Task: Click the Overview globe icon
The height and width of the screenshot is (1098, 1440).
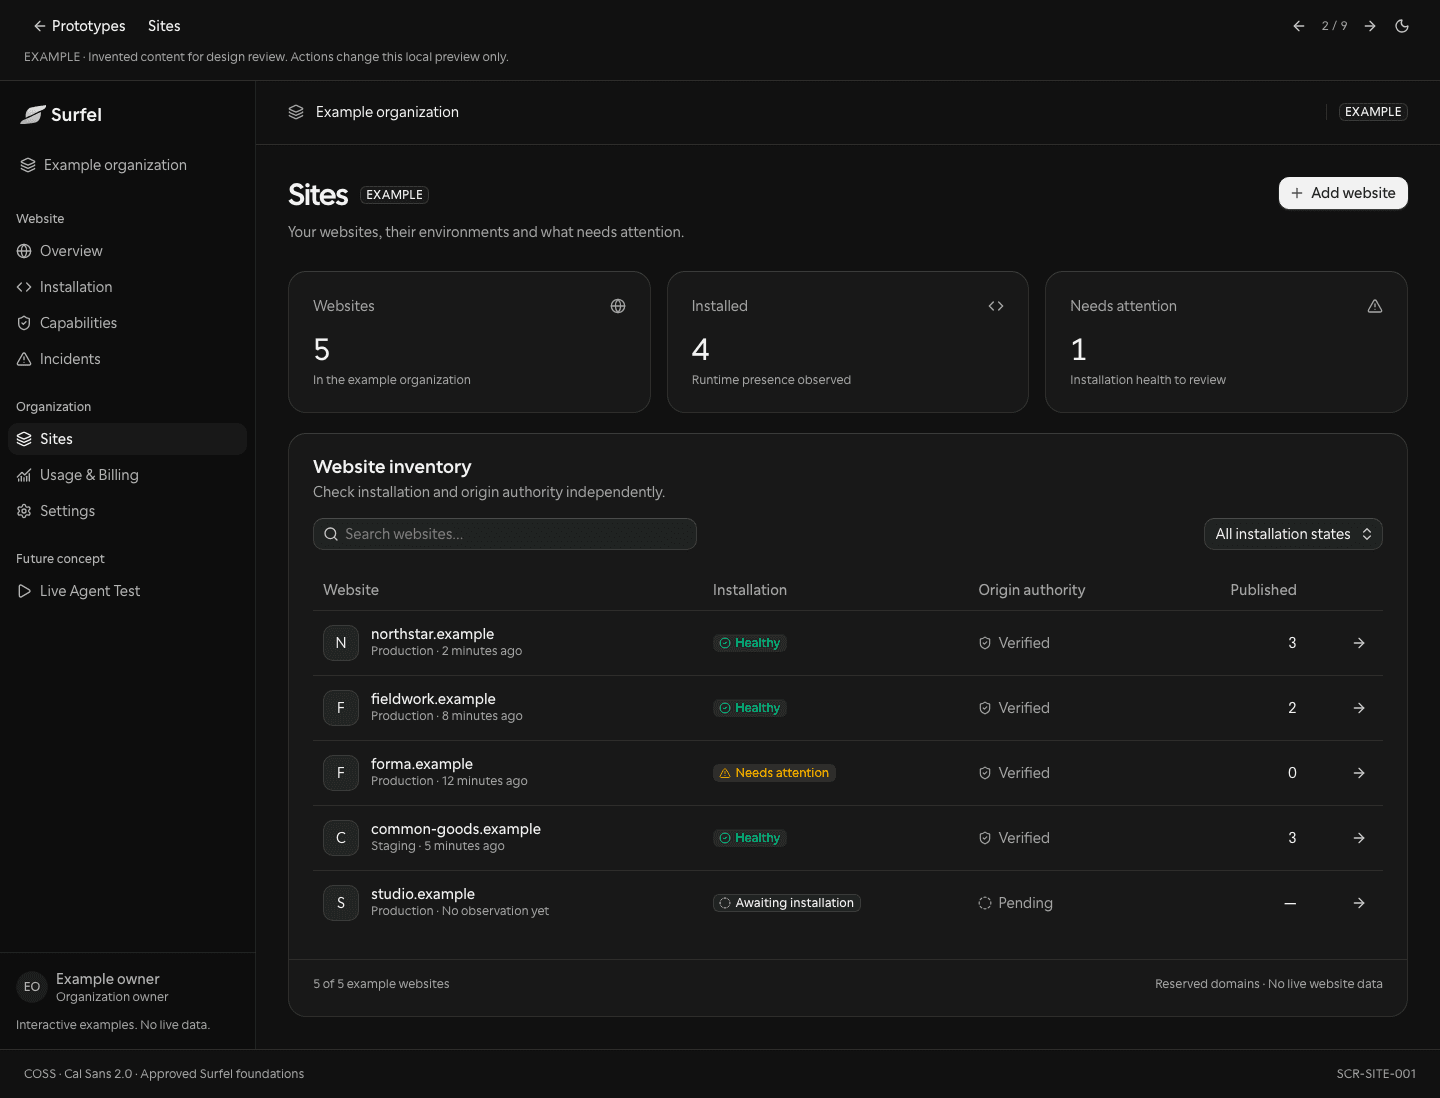Action: coord(24,251)
